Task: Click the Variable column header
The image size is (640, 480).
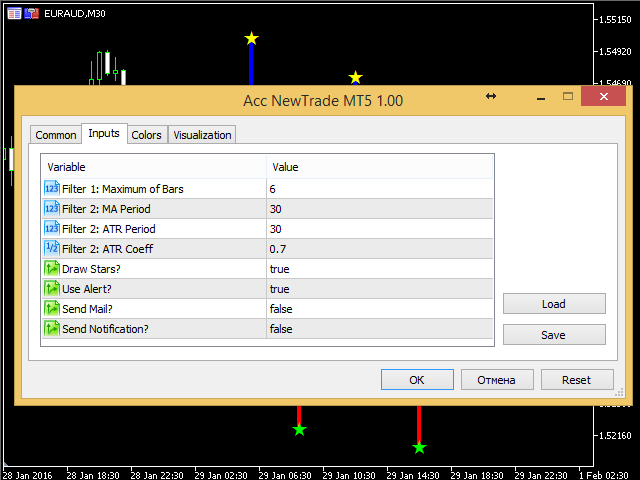Action: click(154, 167)
